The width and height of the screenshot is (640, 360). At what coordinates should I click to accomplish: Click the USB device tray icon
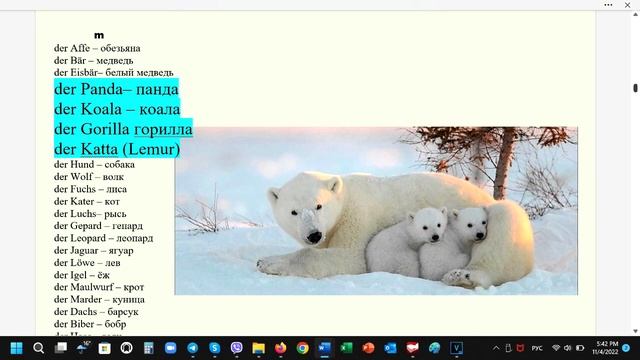tap(508, 348)
